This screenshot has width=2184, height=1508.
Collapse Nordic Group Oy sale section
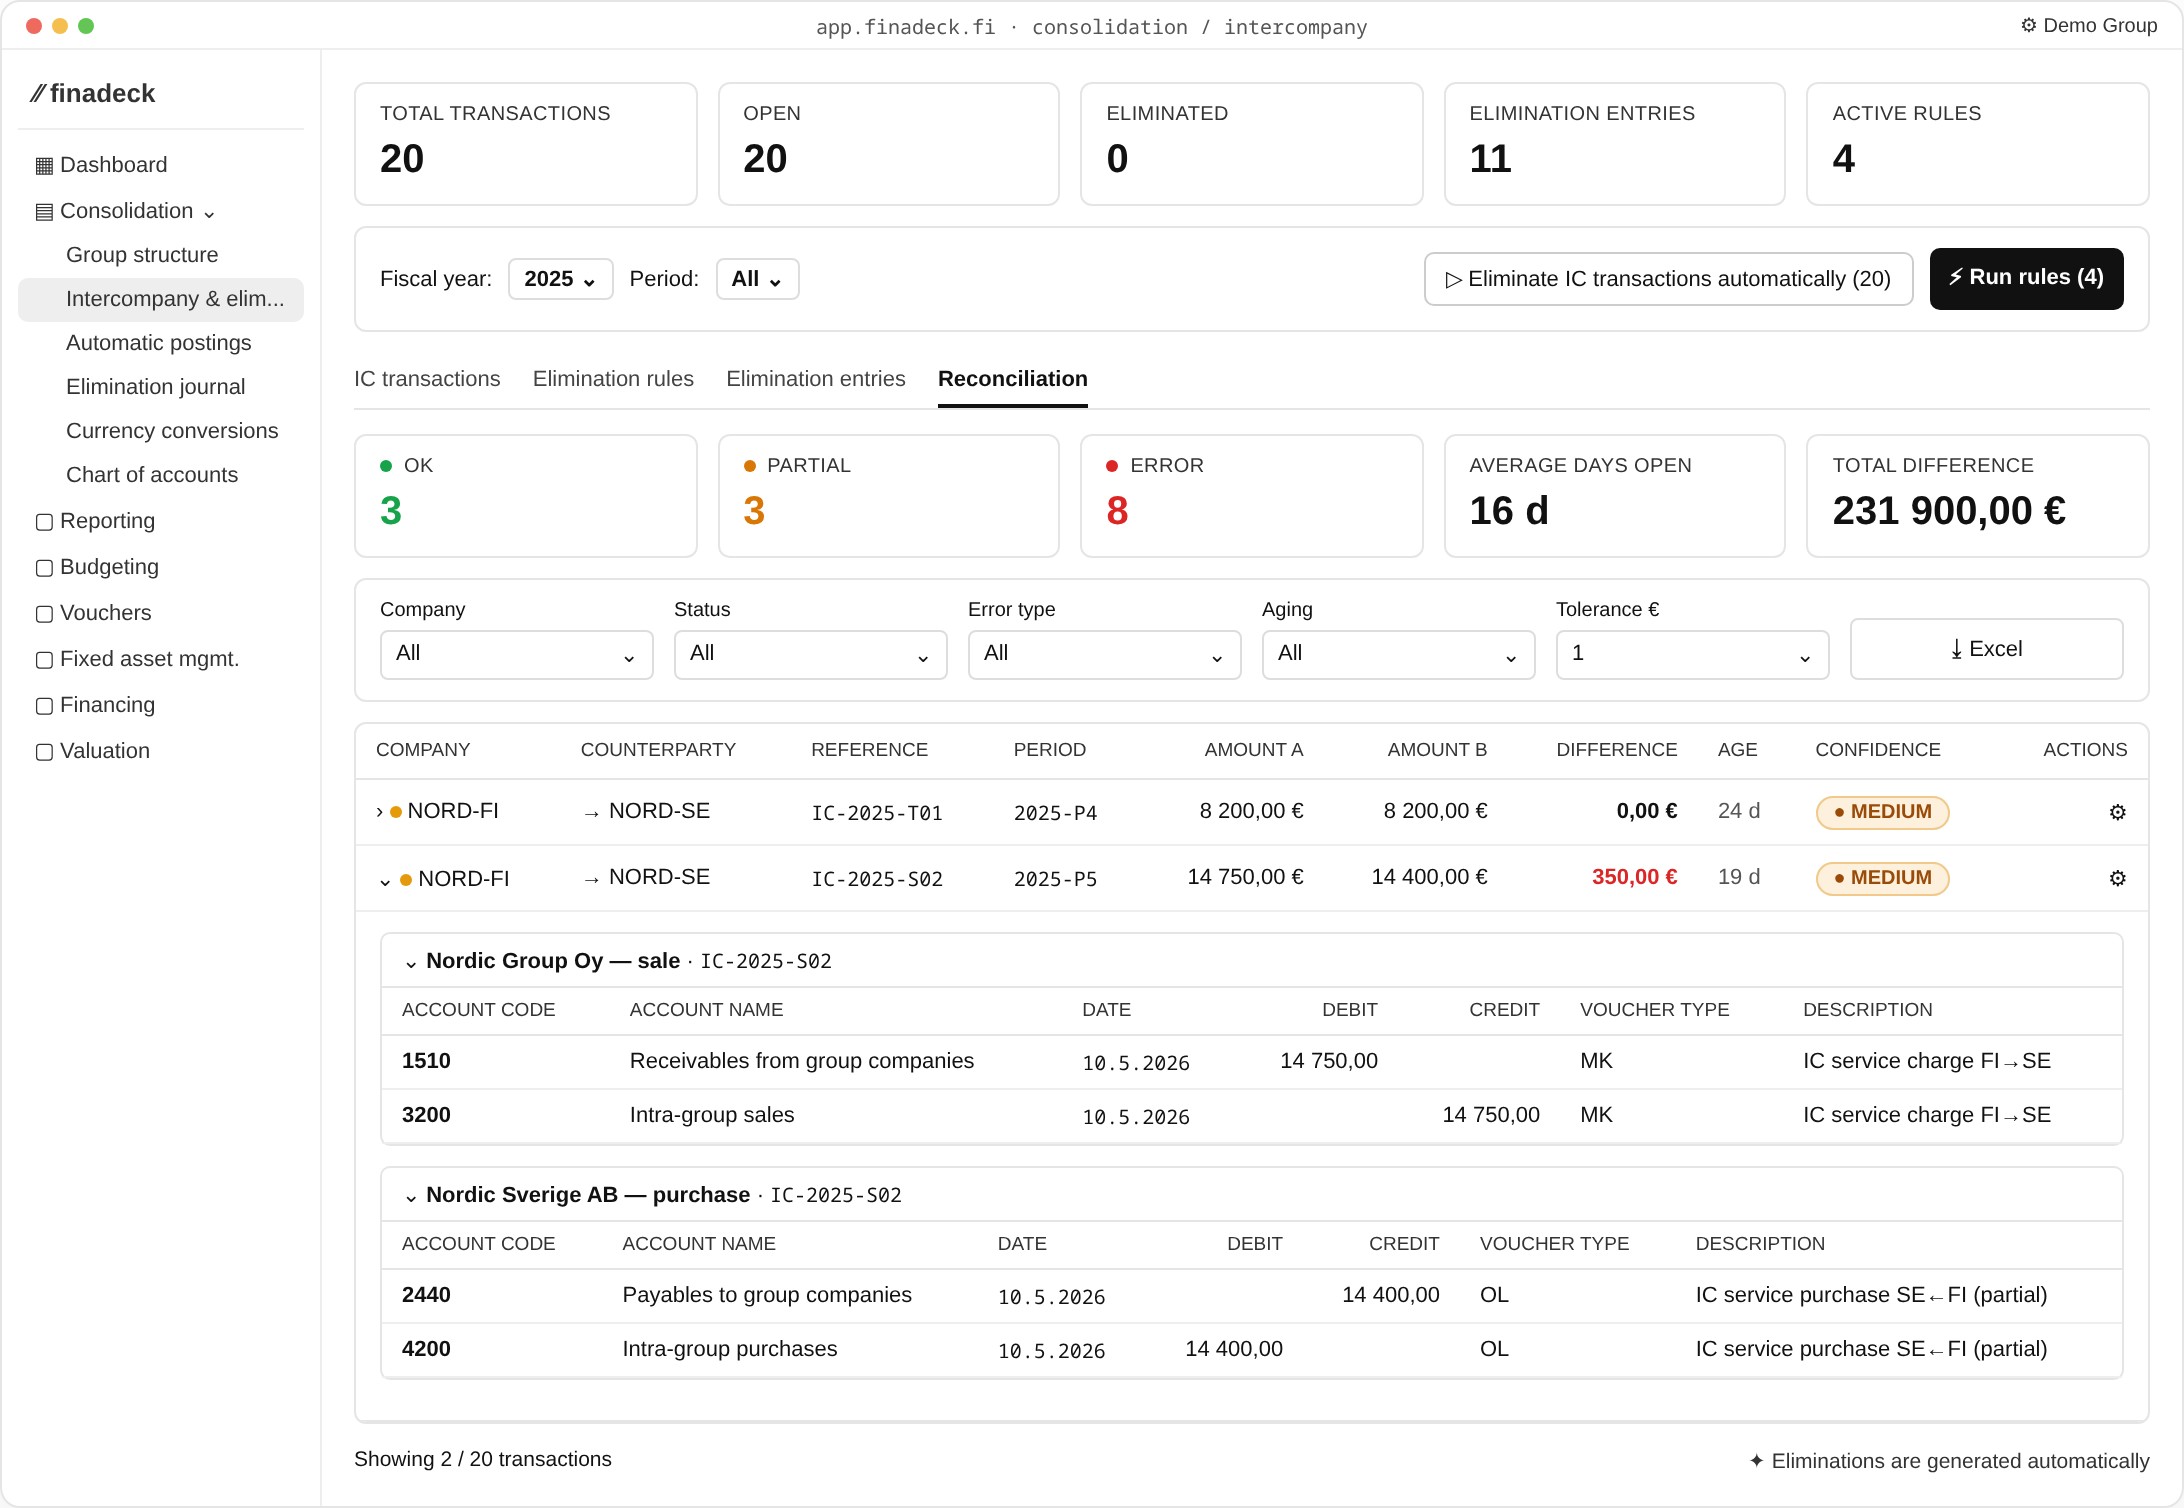tap(411, 962)
